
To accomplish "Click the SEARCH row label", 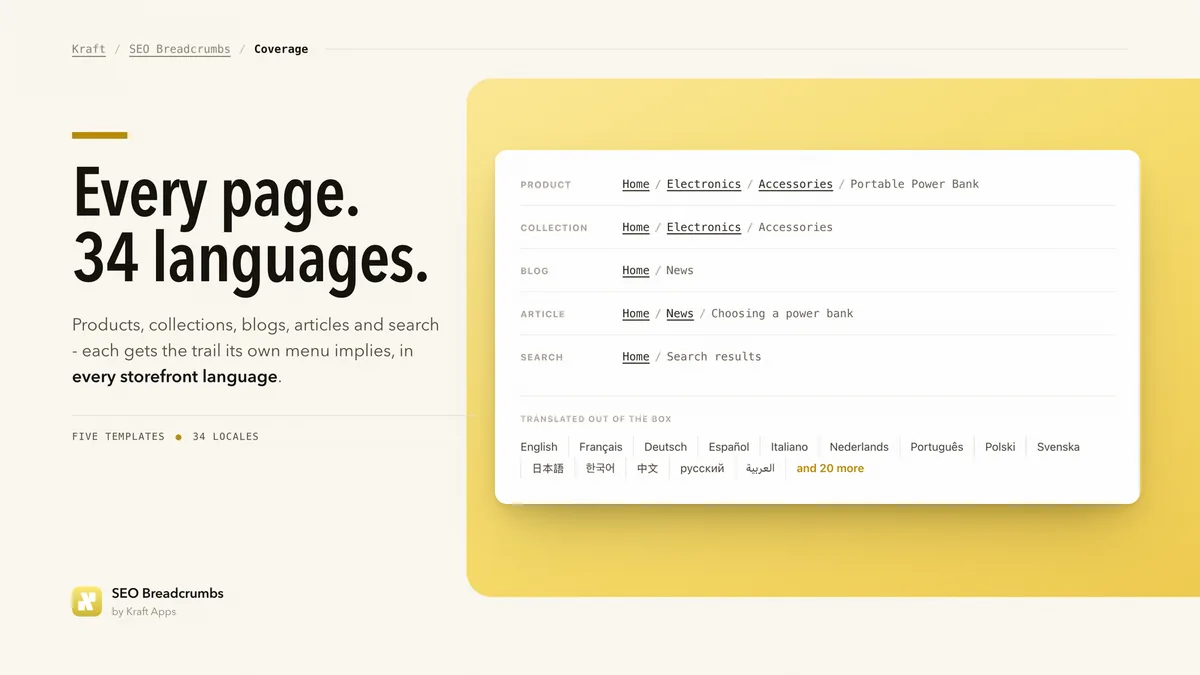I will pyautogui.click(x=542, y=357).
